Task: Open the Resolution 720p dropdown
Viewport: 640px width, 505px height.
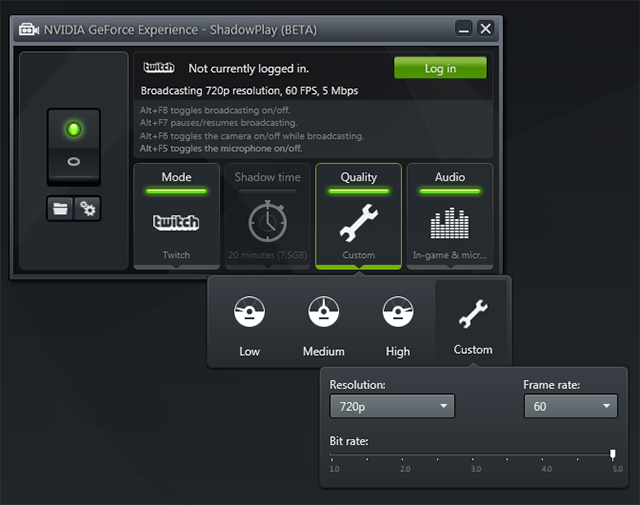Action: click(392, 406)
